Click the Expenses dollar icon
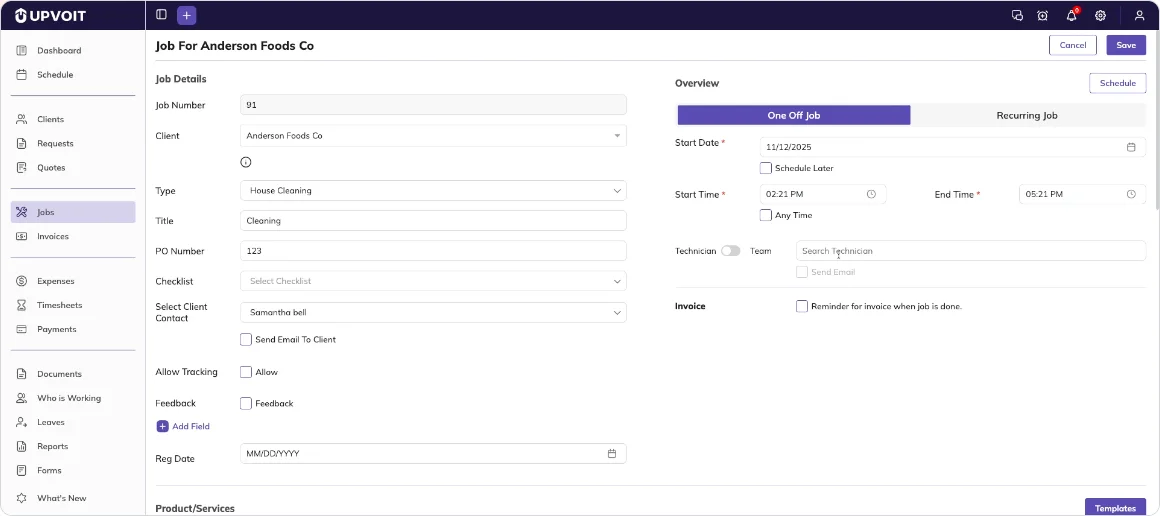The width and height of the screenshot is (1160, 516). pos(21,281)
